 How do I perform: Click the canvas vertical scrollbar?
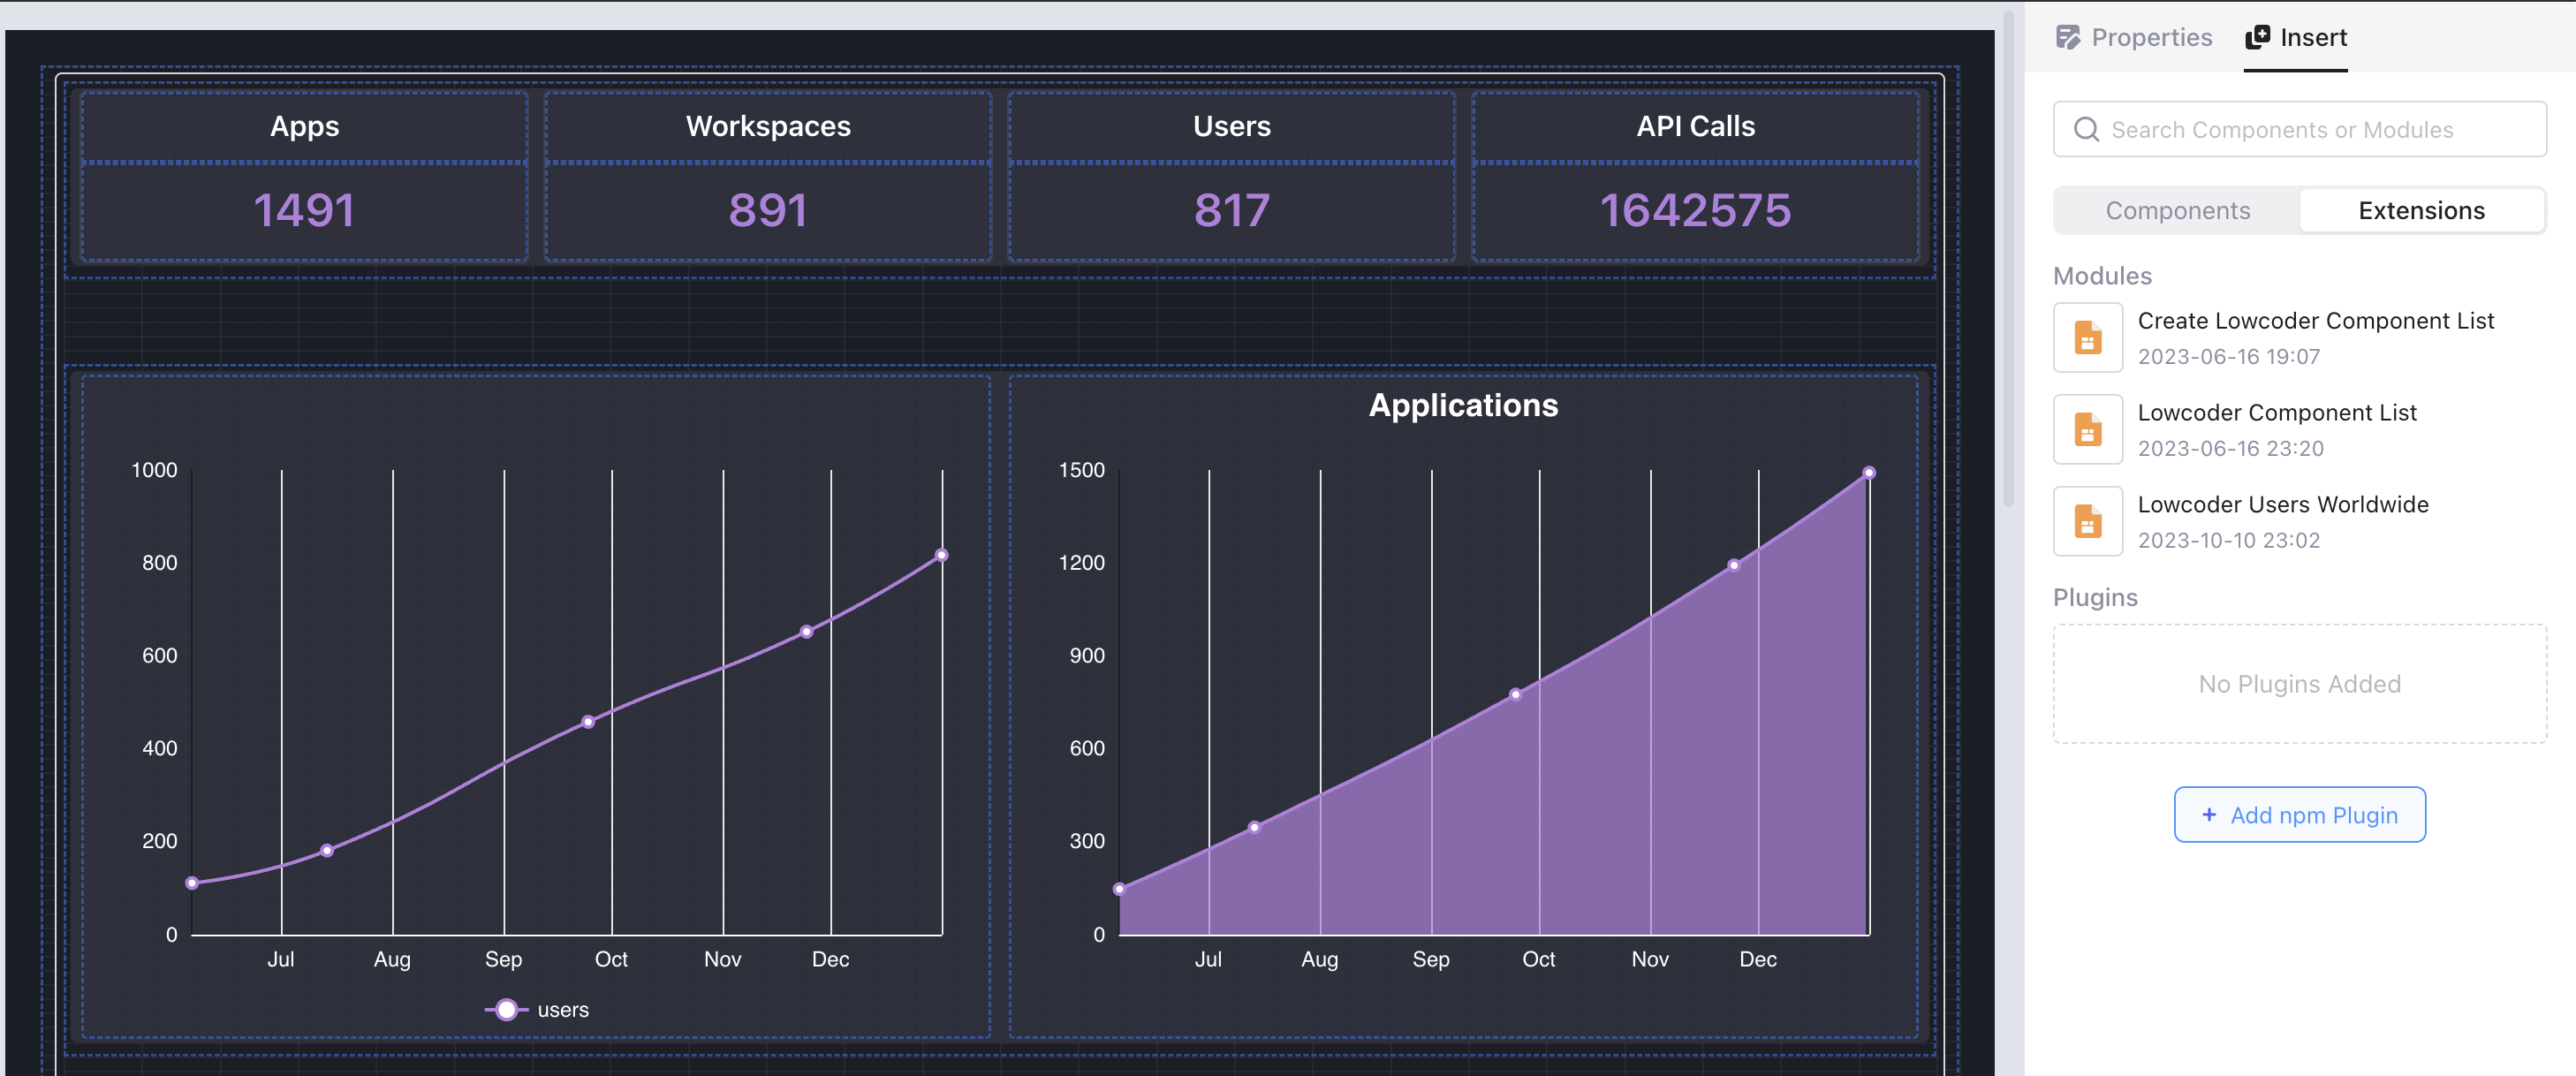(2007, 260)
